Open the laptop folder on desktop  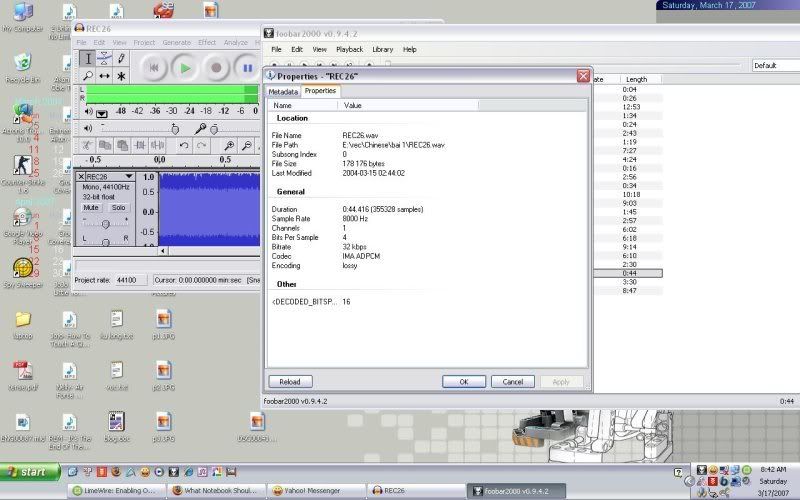23,325
